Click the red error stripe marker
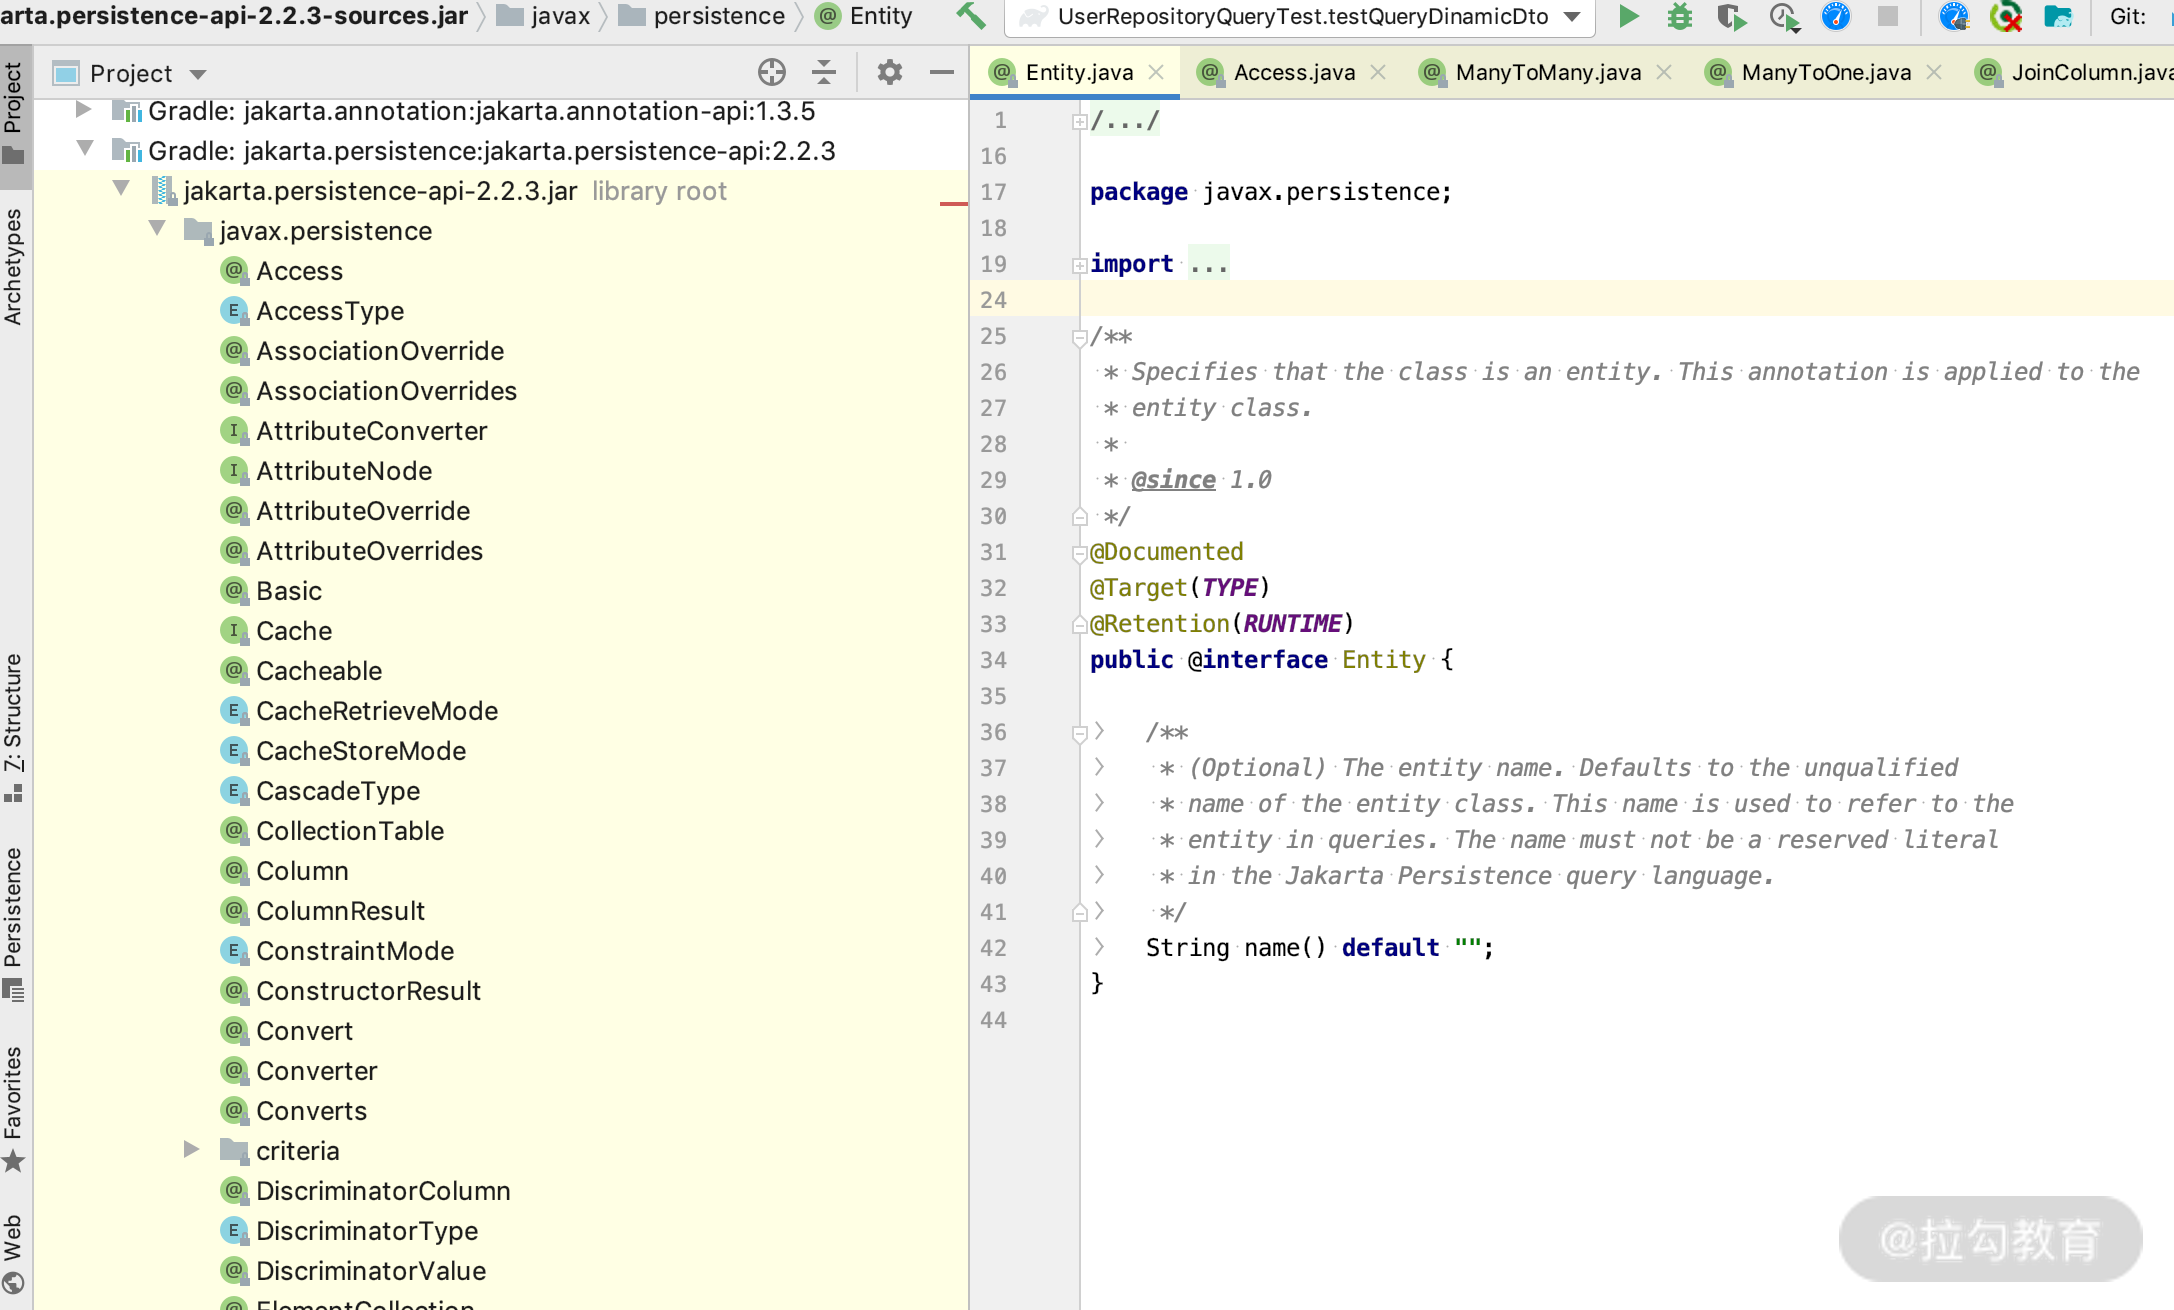The image size is (2174, 1310). (953, 204)
